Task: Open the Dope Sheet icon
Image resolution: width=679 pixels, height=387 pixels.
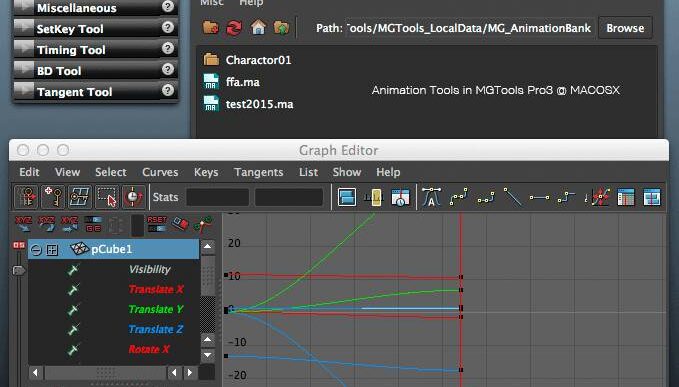Action: (625, 197)
